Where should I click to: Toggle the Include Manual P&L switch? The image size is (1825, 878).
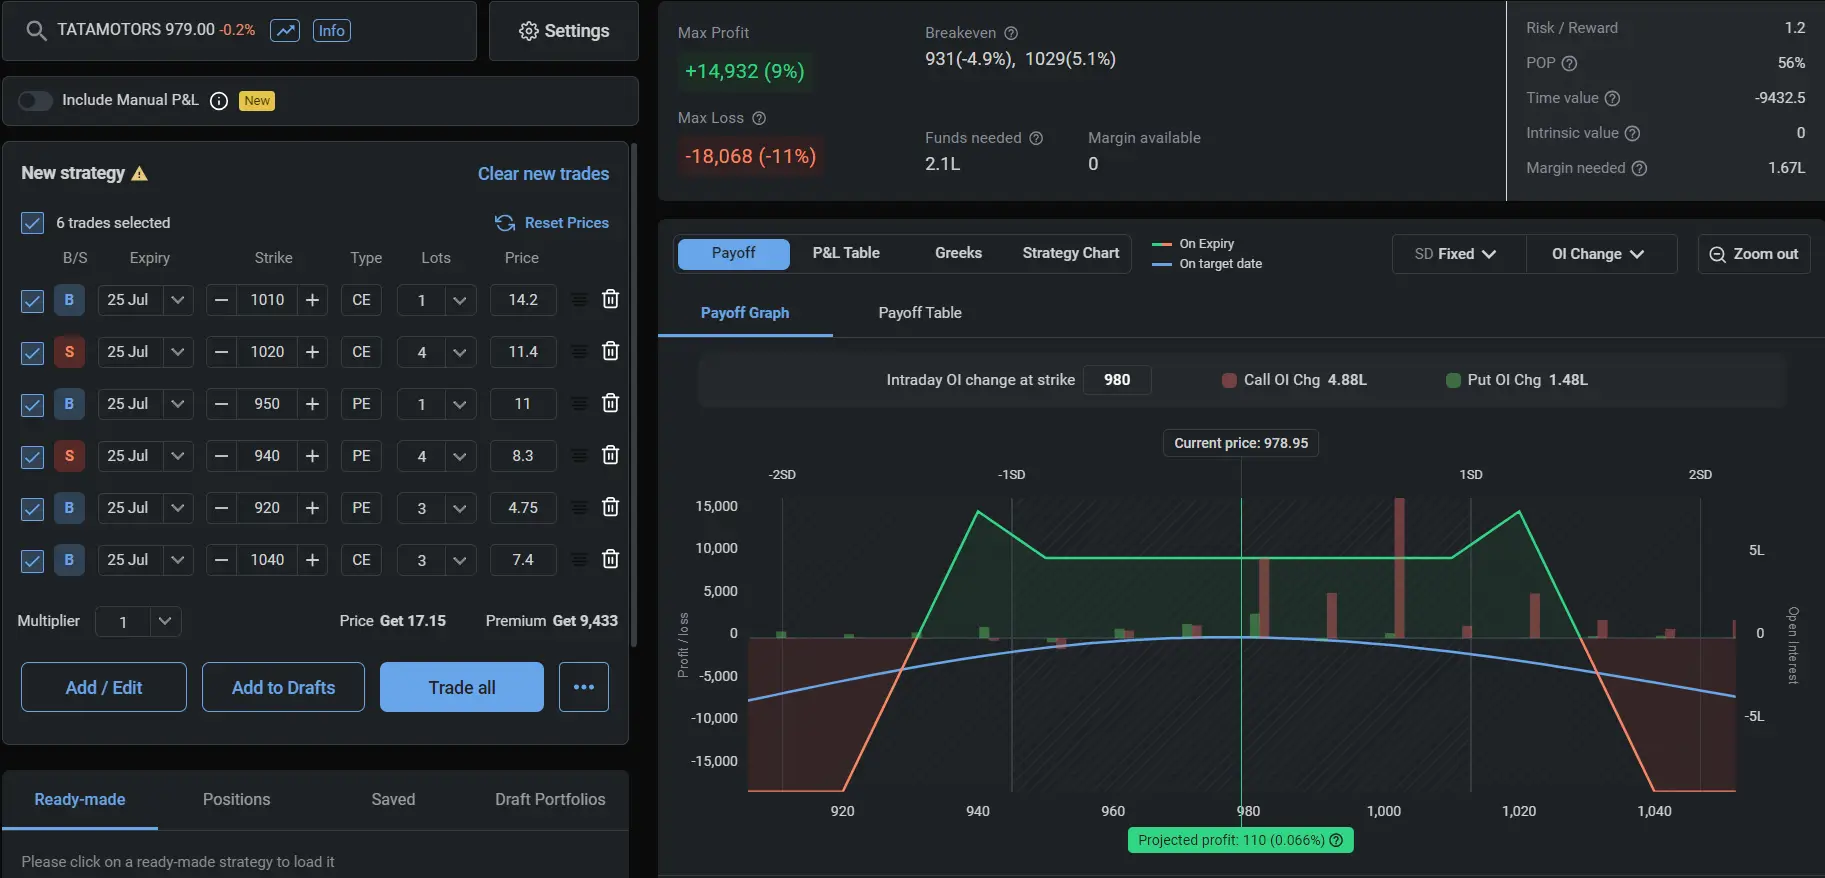(x=35, y=101)
